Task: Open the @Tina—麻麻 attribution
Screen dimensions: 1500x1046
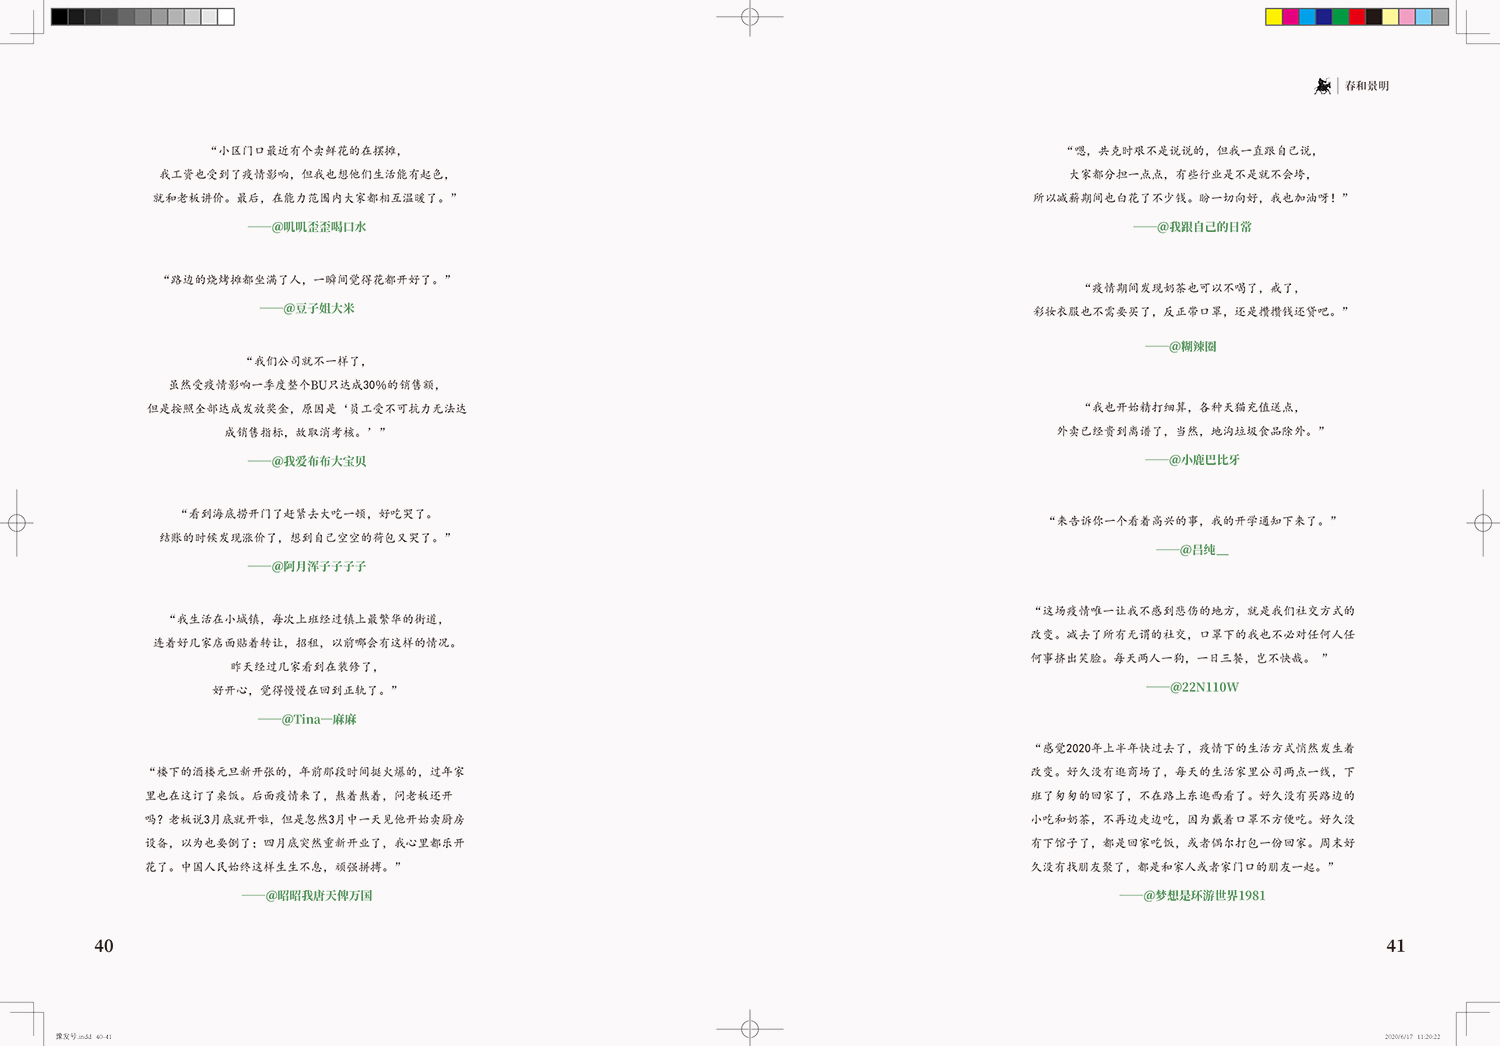Action: click(318, 719)
